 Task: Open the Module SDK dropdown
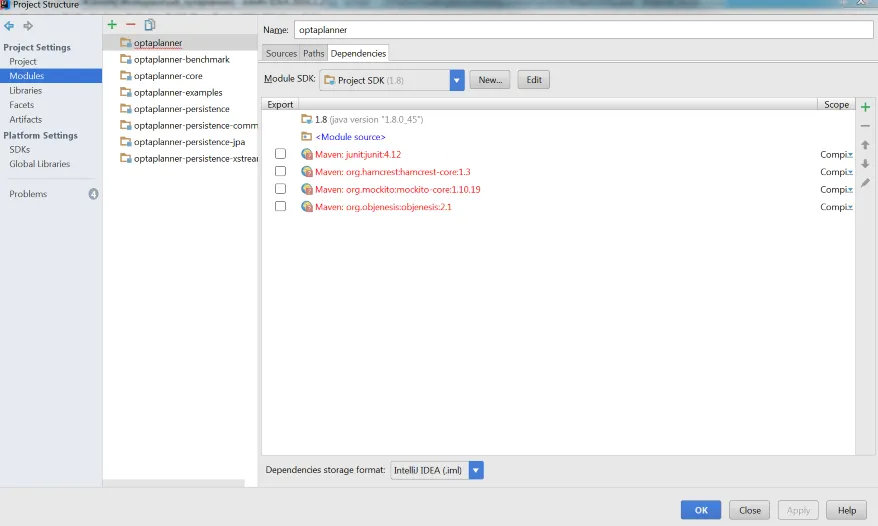pyautogui.click(x=456, y=80)
